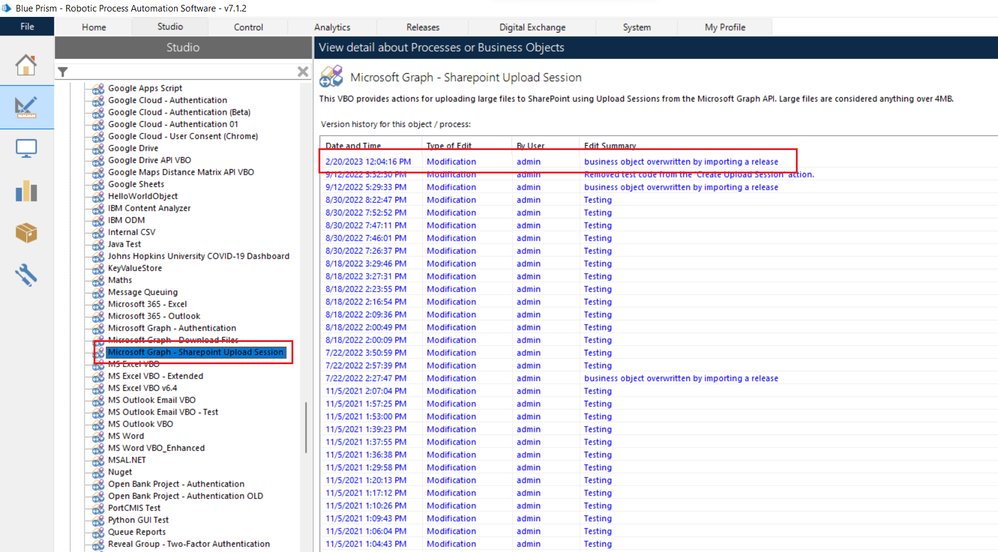The image size is (998, 552).
Task: Switch to the My Profile tab
Action: 724,27
